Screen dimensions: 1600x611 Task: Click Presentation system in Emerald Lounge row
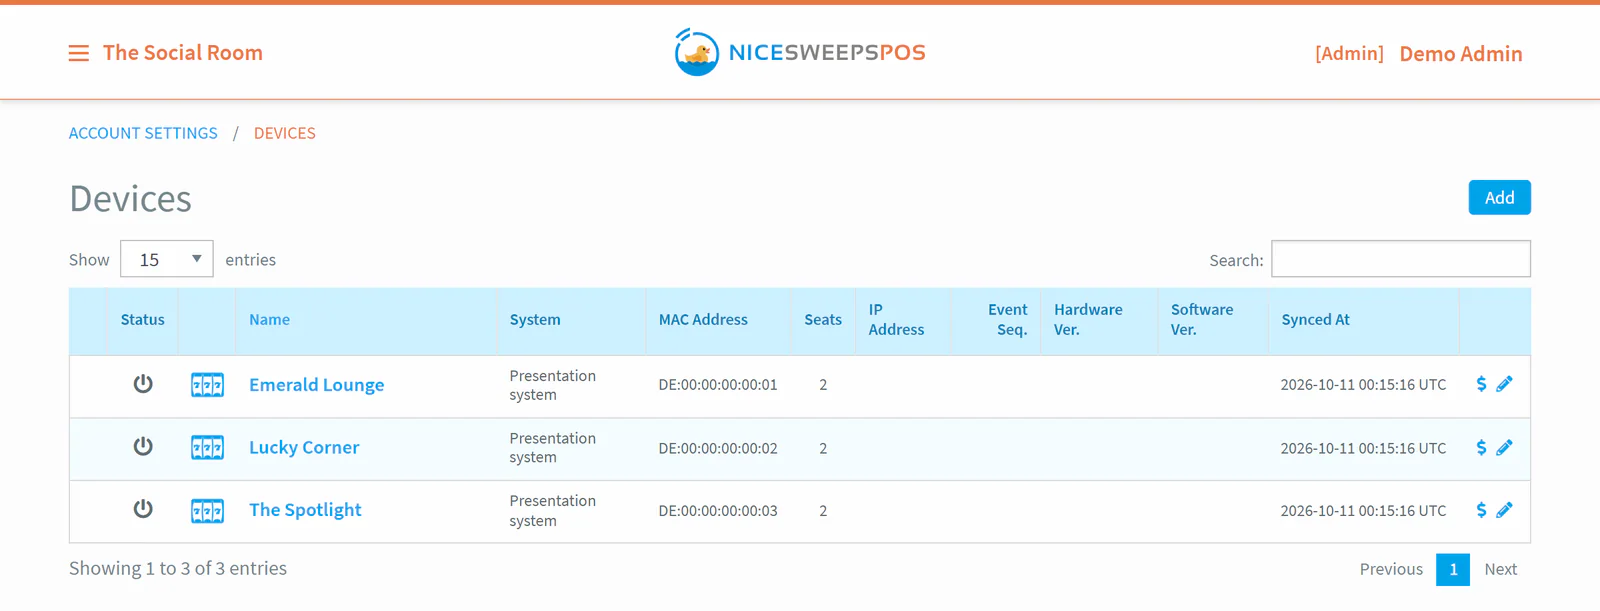(x=552, y=385)
